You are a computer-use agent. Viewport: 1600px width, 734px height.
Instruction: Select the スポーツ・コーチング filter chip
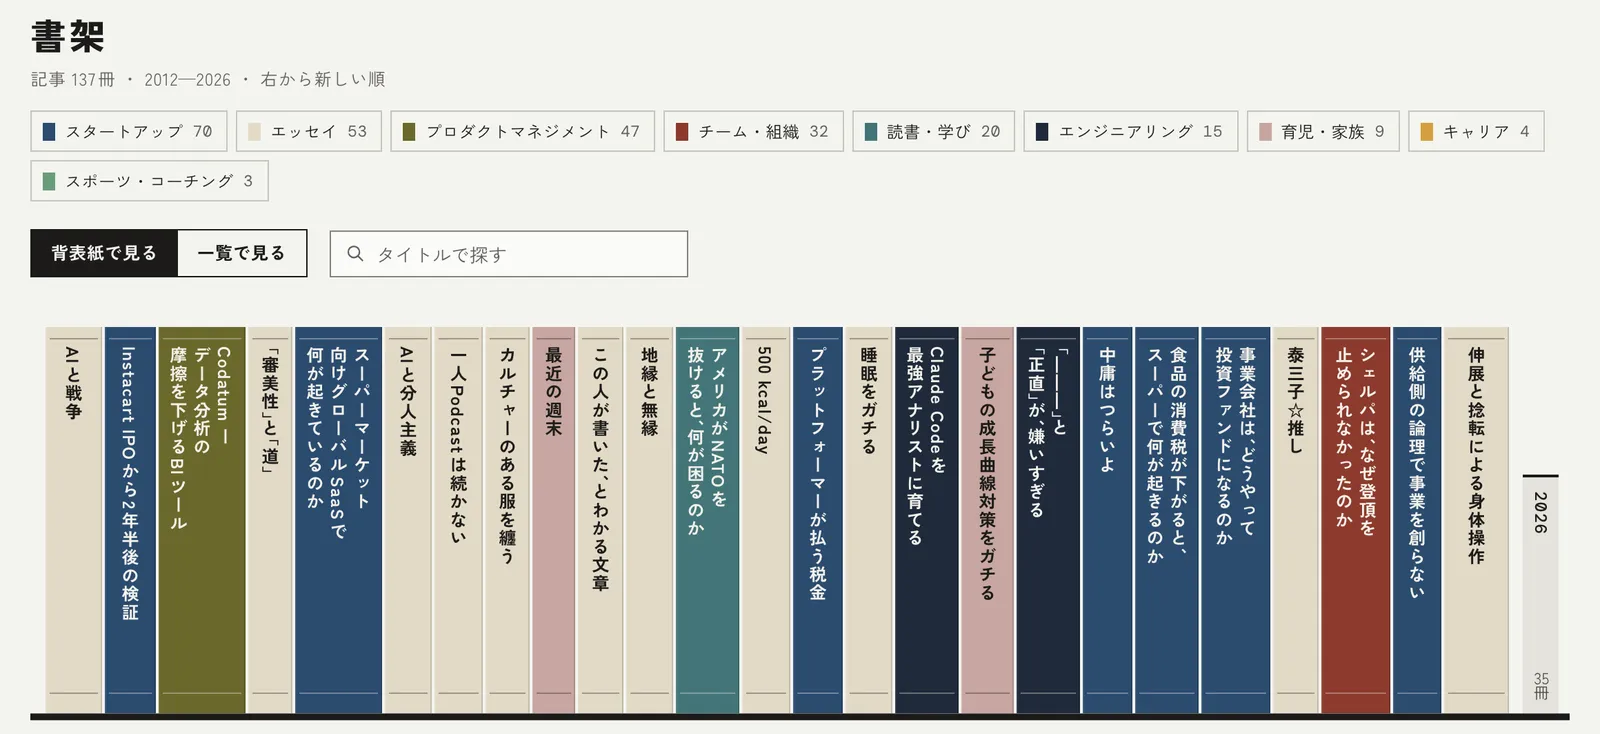pos(149,181)
